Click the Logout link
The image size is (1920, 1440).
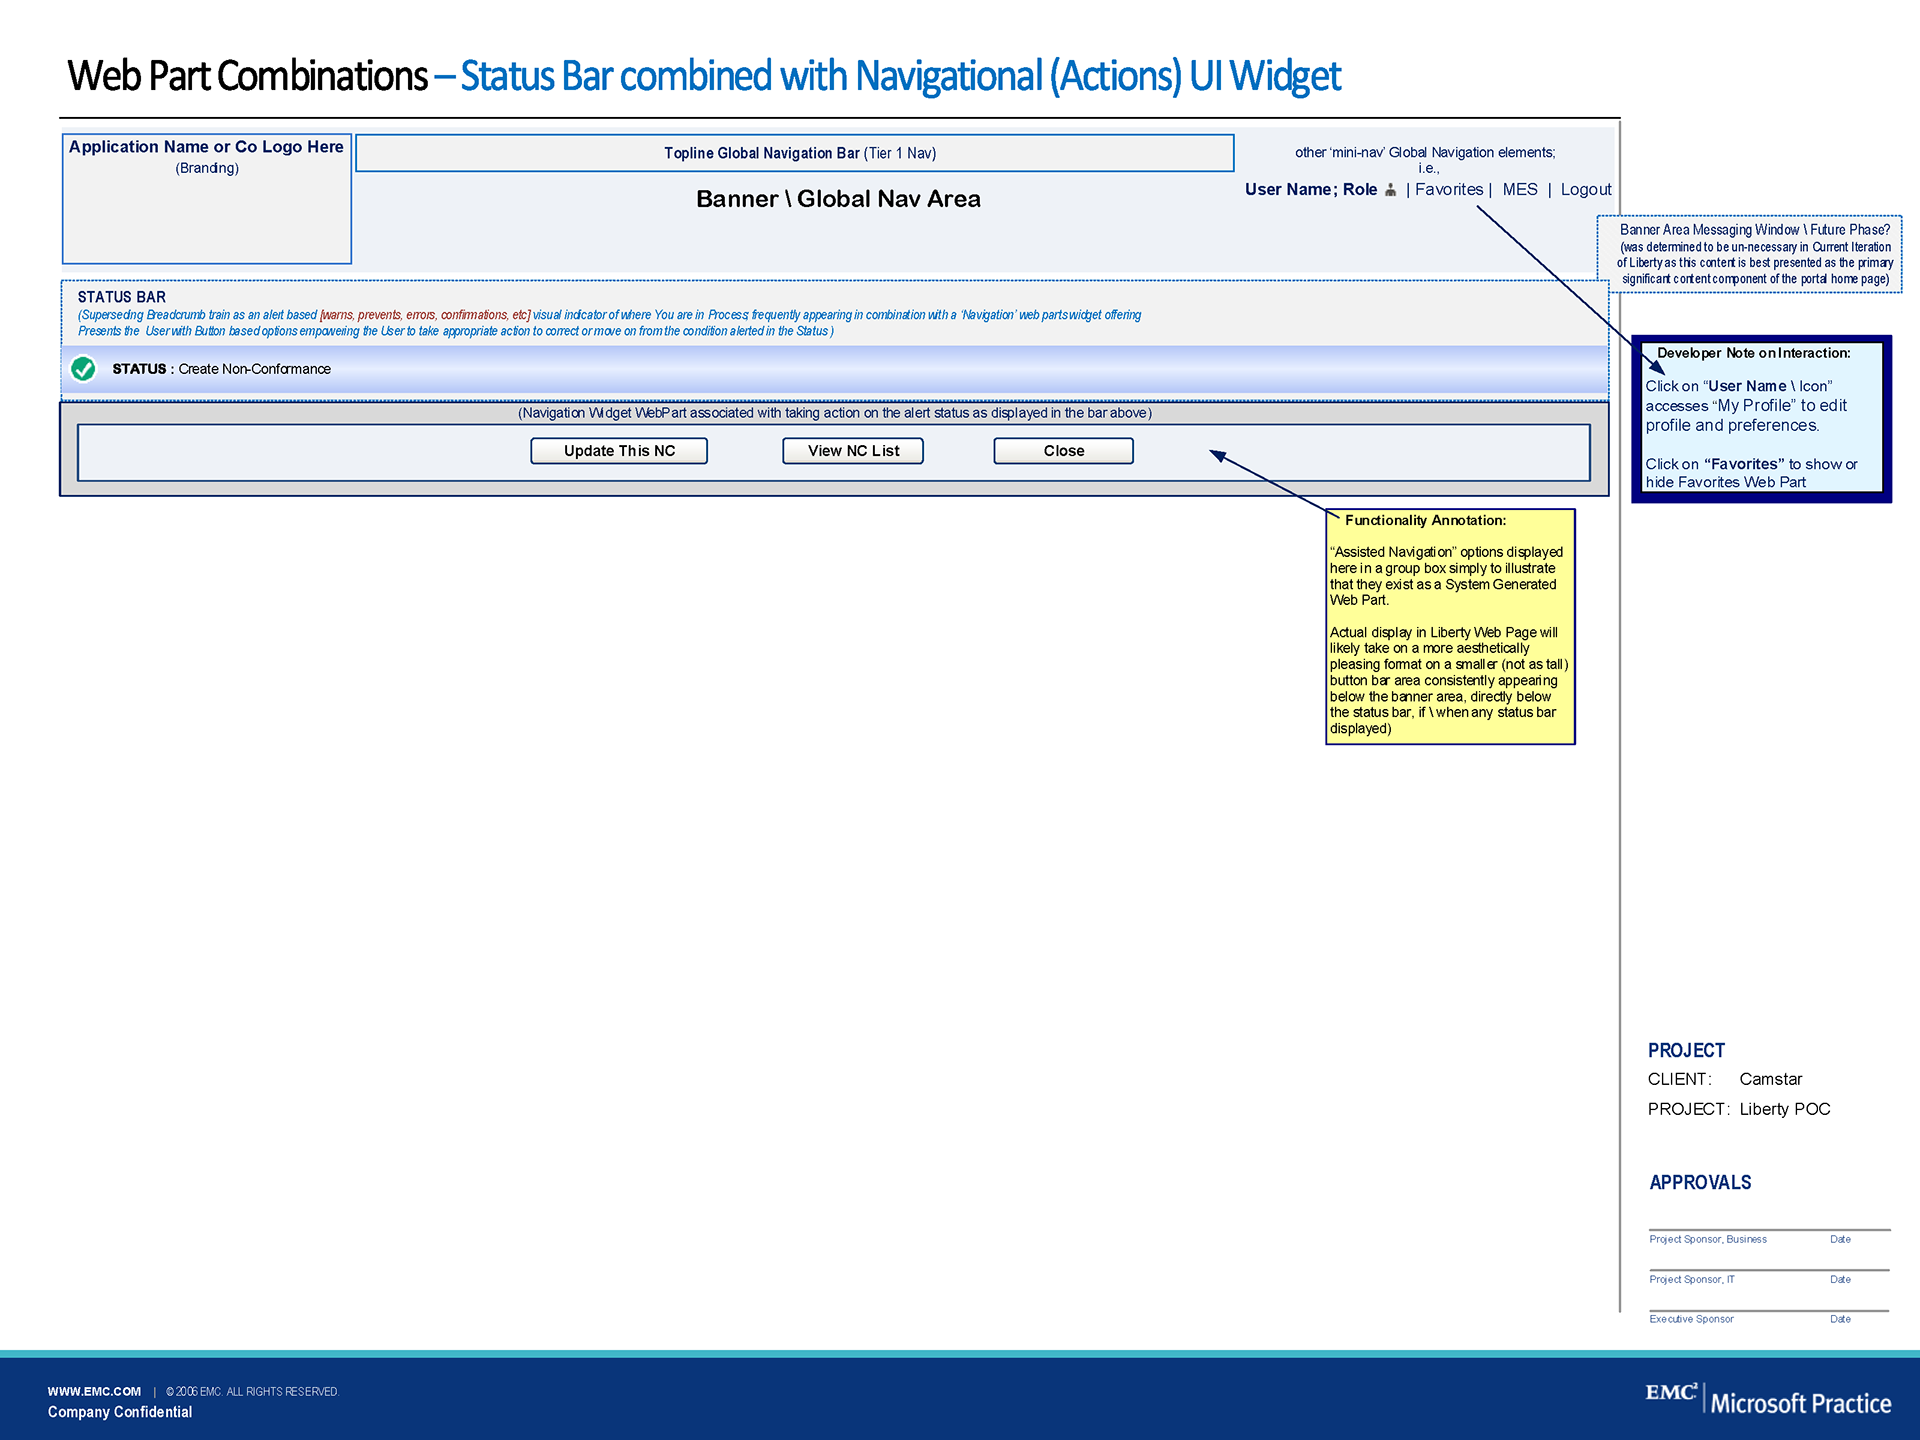click(x=1585, y=190)
